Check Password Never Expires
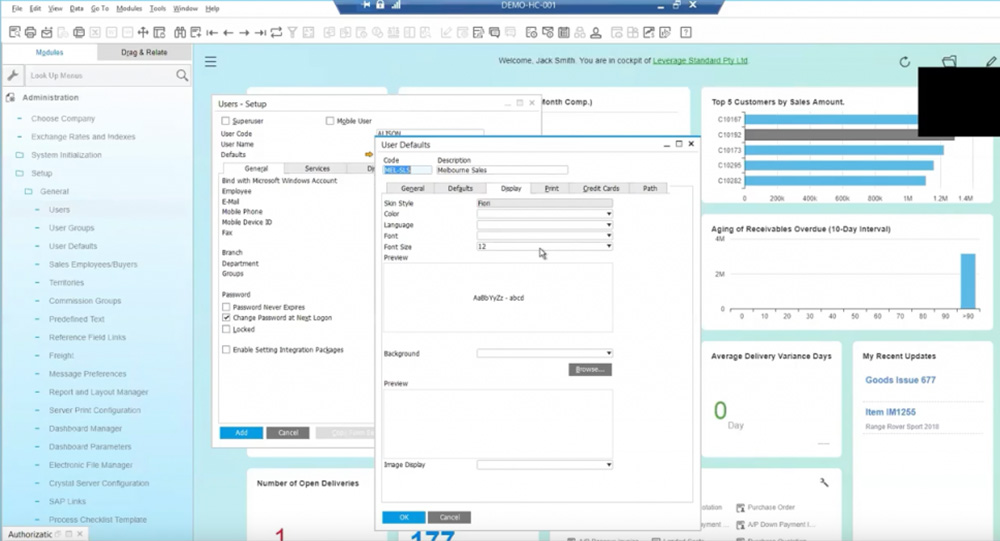The image size is (1000, 541). pyautogui.click(x=226, y=307)
